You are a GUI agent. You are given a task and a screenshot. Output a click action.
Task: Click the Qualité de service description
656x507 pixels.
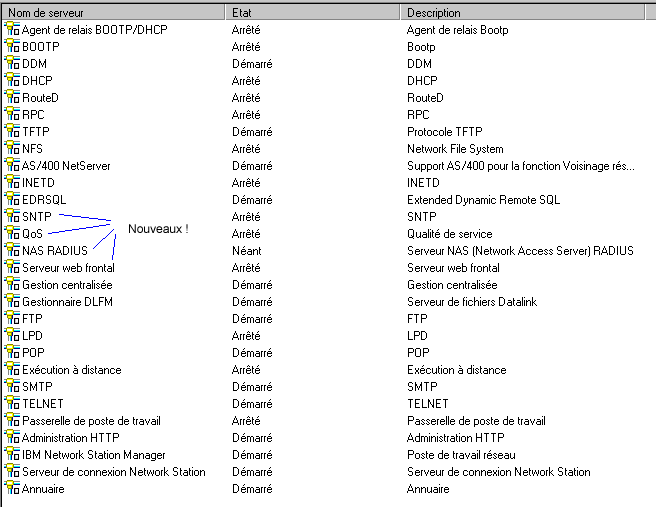tap(450, 234)
